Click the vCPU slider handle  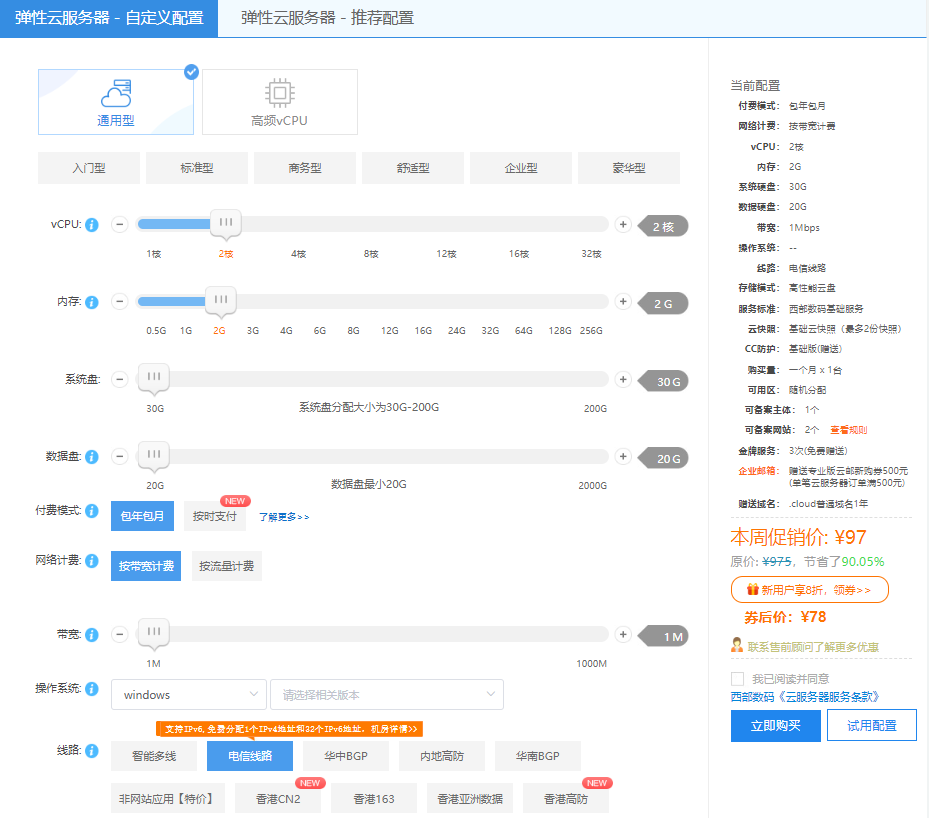(226, 223)
